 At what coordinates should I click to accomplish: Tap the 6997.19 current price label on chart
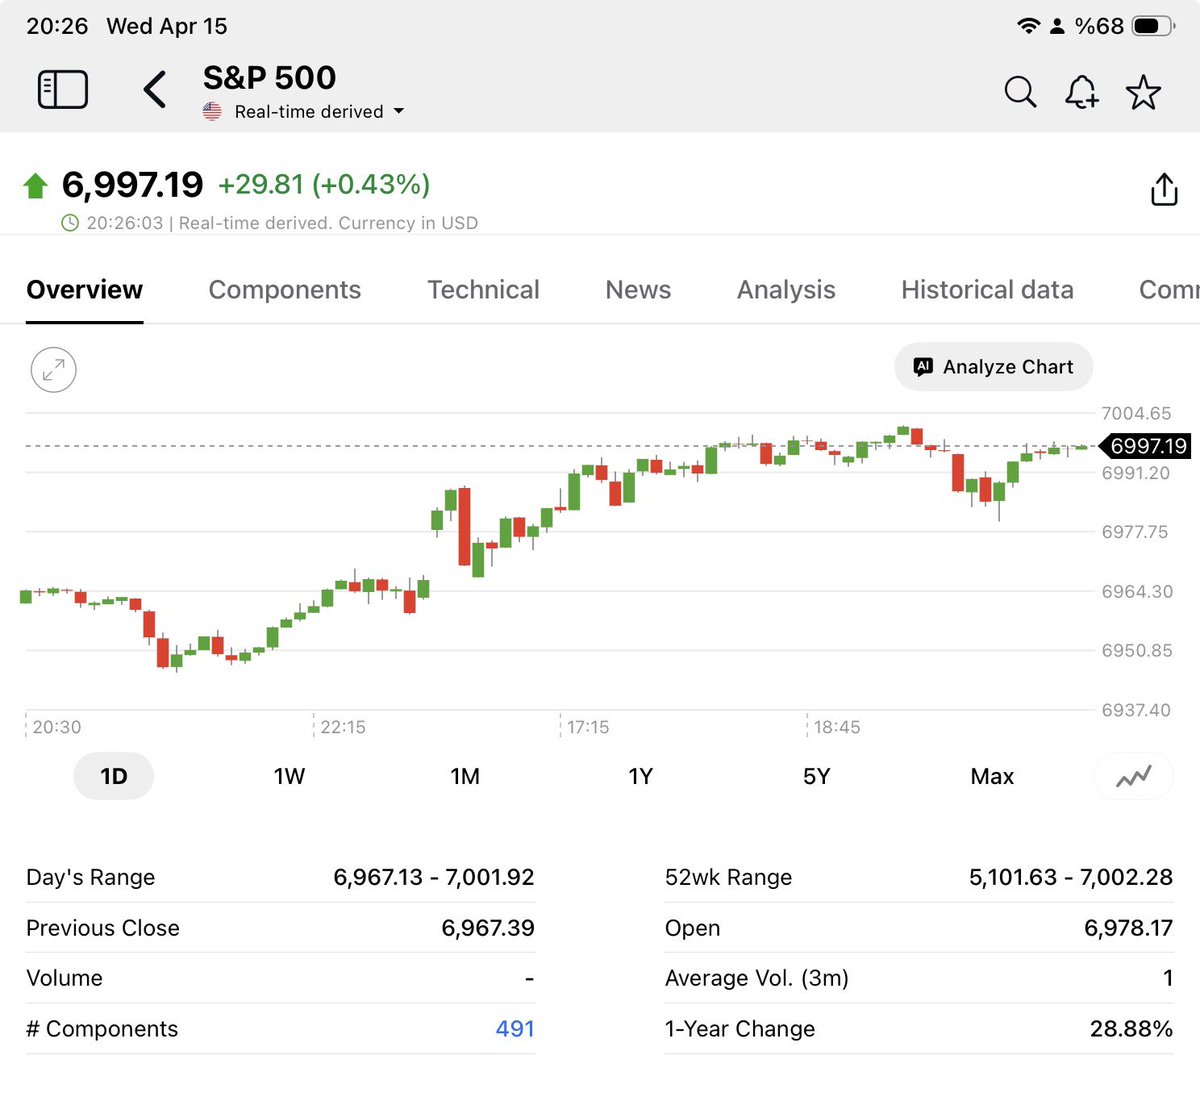[1145, 446]
